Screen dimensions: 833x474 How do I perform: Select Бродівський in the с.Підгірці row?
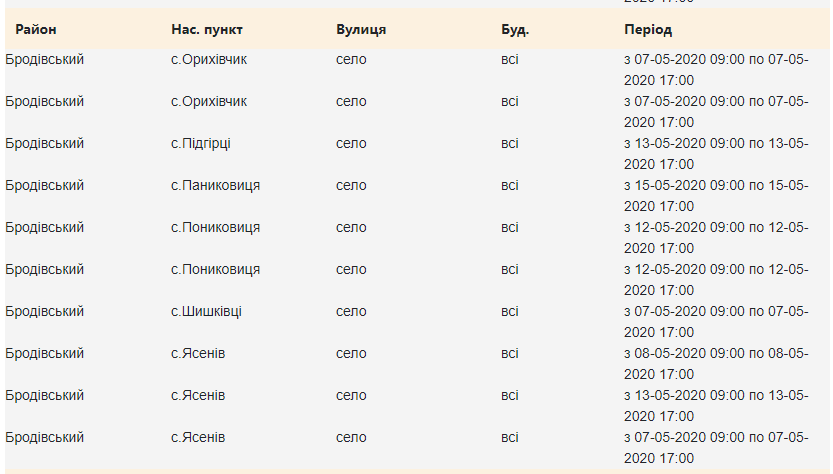[x=44, y=144]
